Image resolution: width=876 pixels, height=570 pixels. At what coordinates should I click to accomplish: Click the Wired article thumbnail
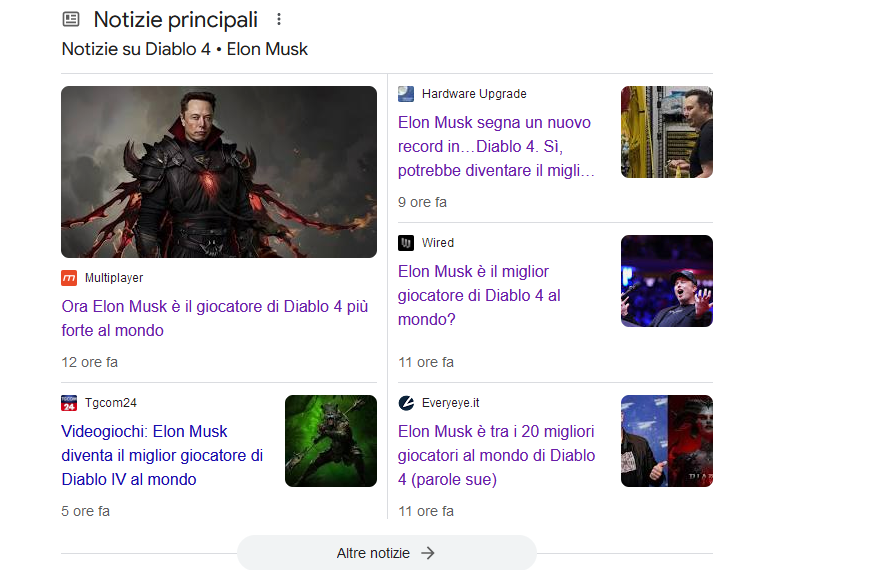(x=667, y=281)
